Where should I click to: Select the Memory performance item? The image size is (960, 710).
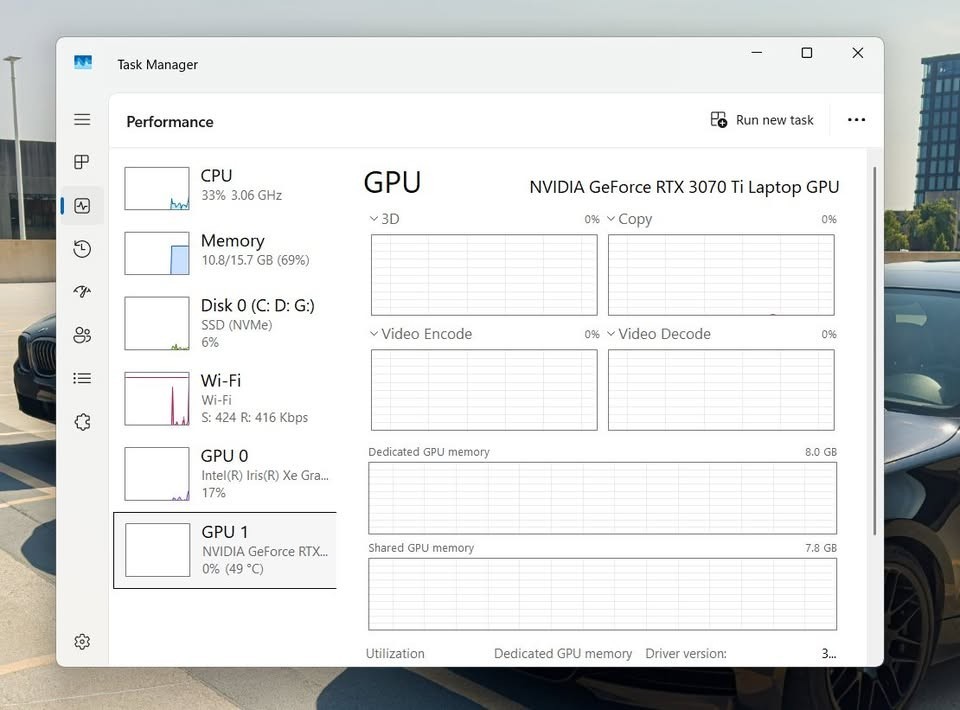click(x=225, y=252)
